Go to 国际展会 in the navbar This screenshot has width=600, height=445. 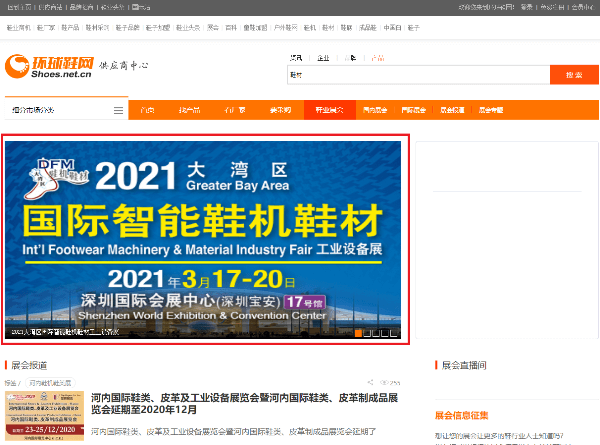pos(414,110)
